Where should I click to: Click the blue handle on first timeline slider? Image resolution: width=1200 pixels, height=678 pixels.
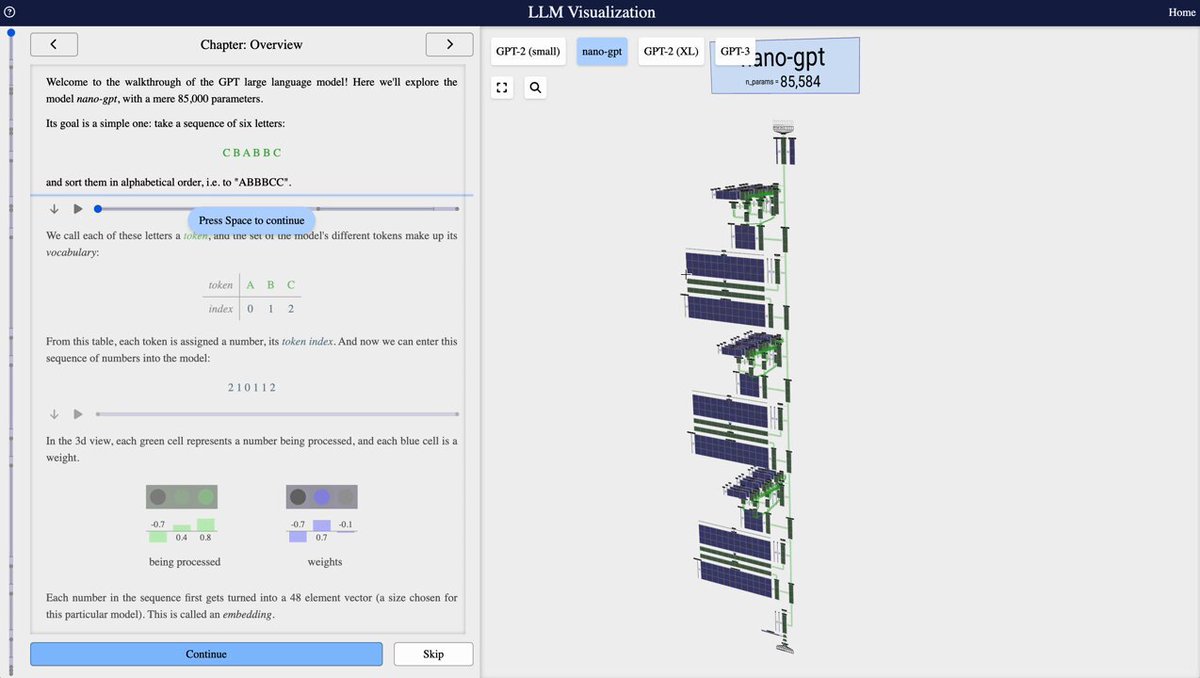(x=97, y=209)
